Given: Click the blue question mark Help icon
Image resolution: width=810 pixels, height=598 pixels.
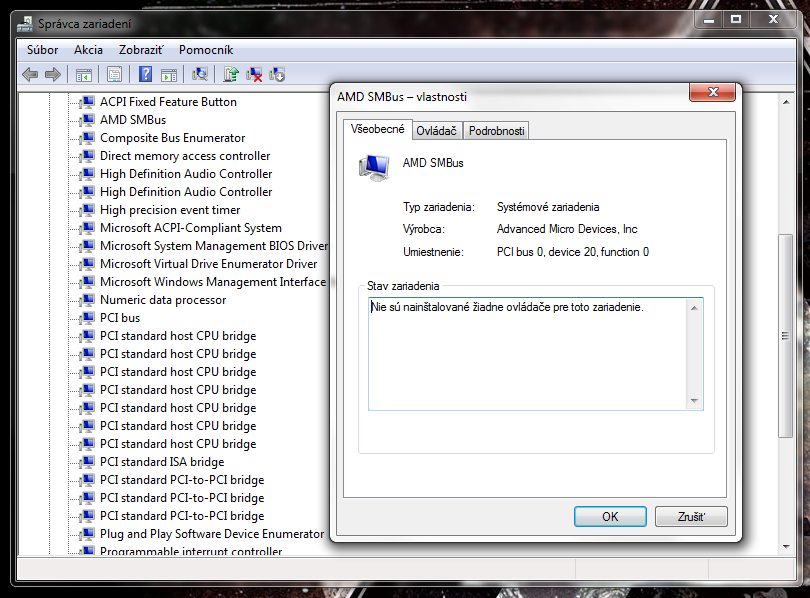Looking at the screenshot, I should point(146,74).
